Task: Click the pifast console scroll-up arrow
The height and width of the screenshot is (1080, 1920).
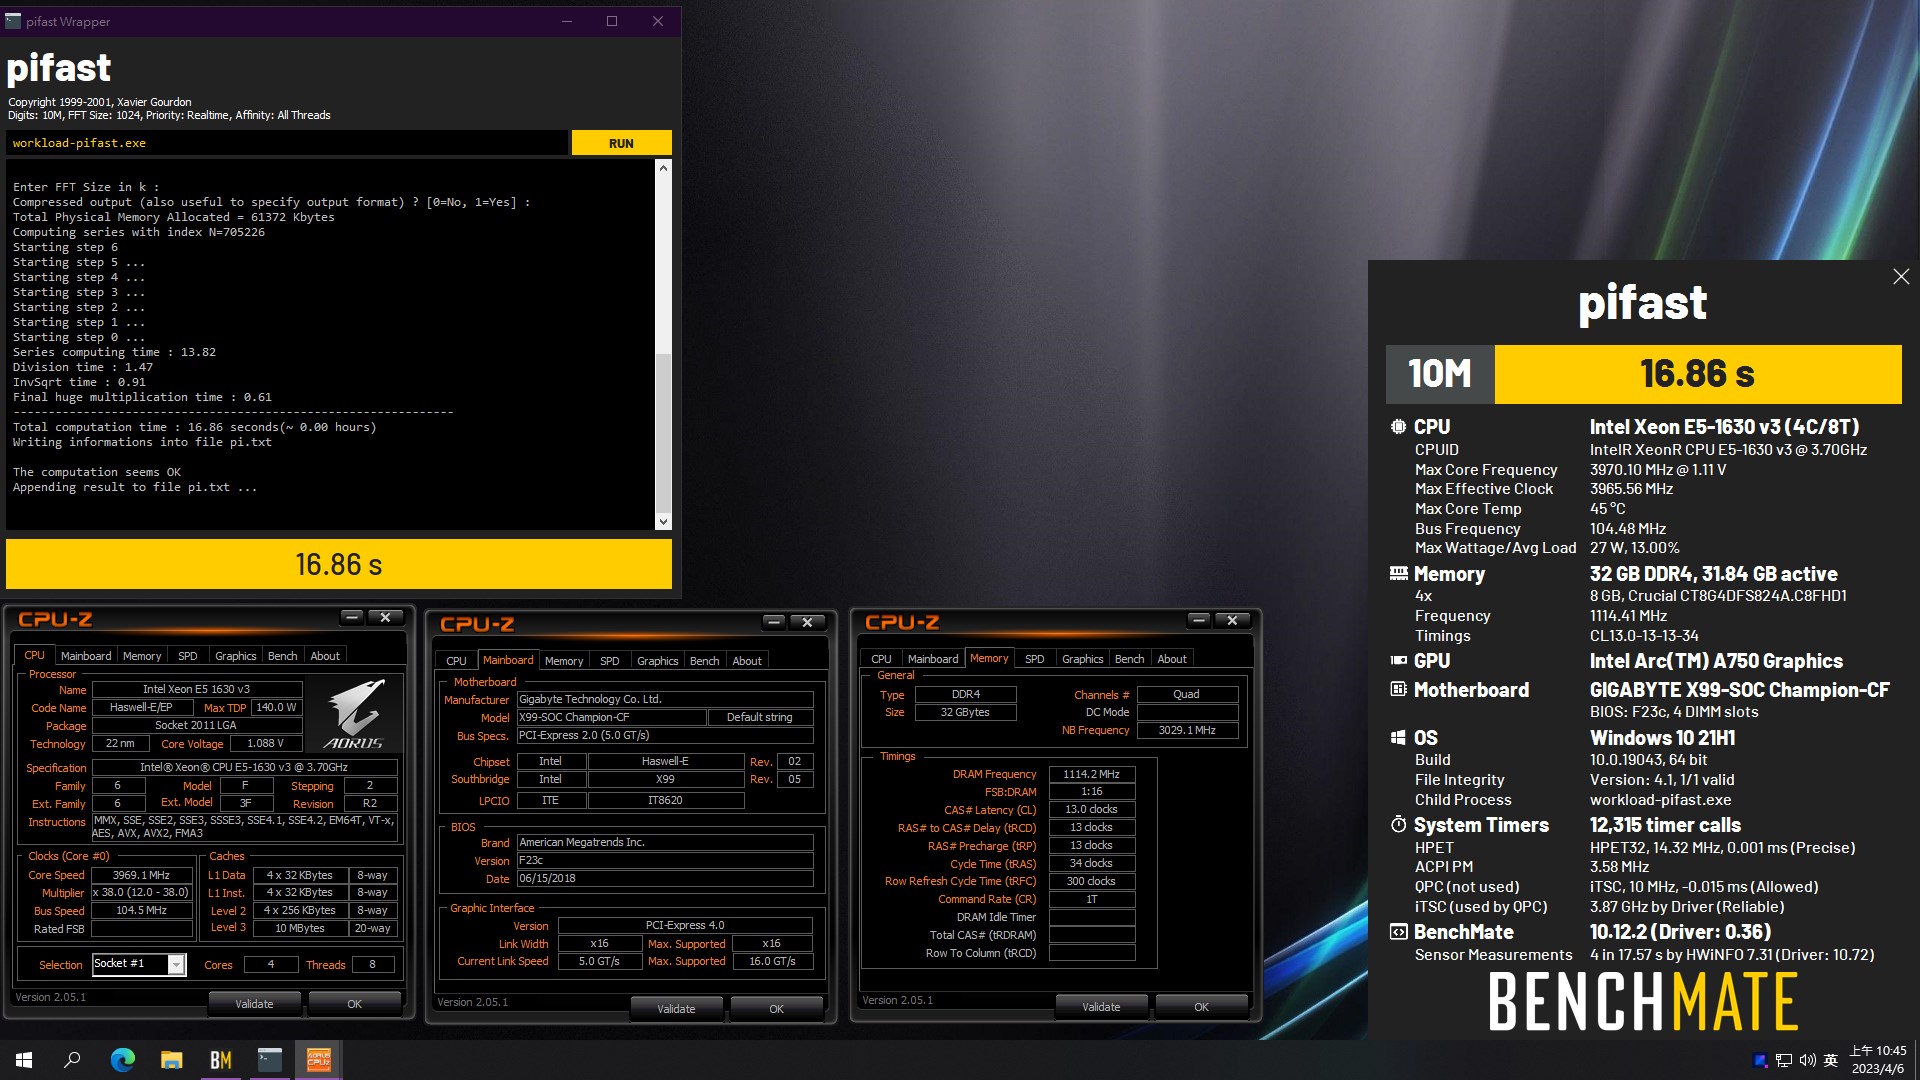Action: (x=663, y=168)
